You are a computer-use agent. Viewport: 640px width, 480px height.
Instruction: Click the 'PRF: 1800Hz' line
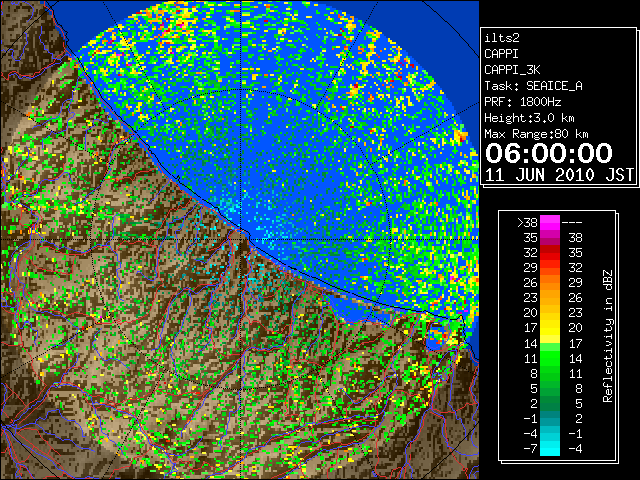(522, 102)
